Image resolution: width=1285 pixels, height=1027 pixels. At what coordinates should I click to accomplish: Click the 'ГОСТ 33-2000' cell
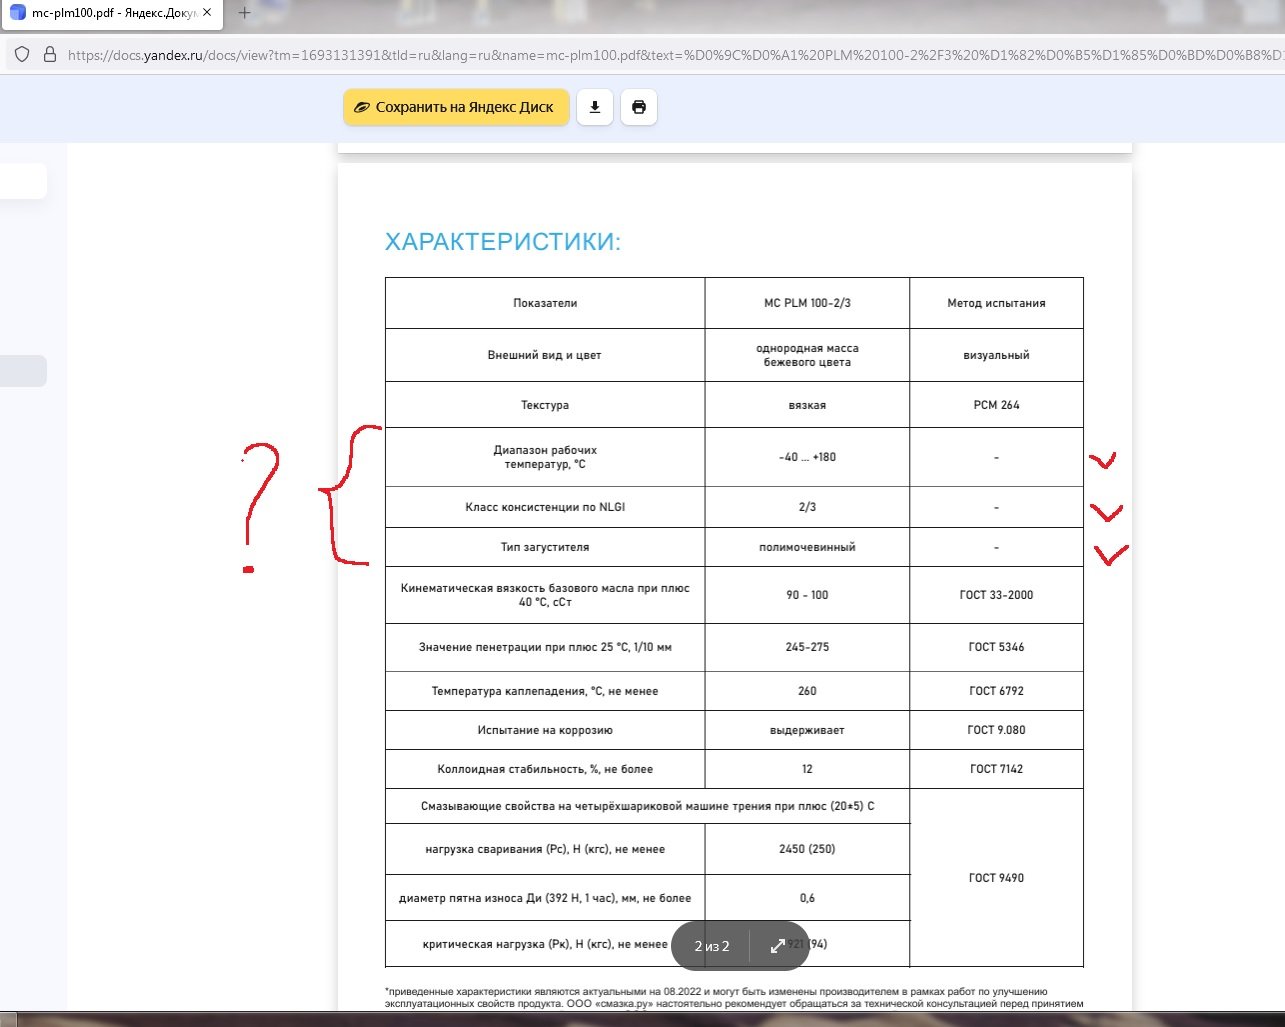pyautogui.click(x=996, y=595)
